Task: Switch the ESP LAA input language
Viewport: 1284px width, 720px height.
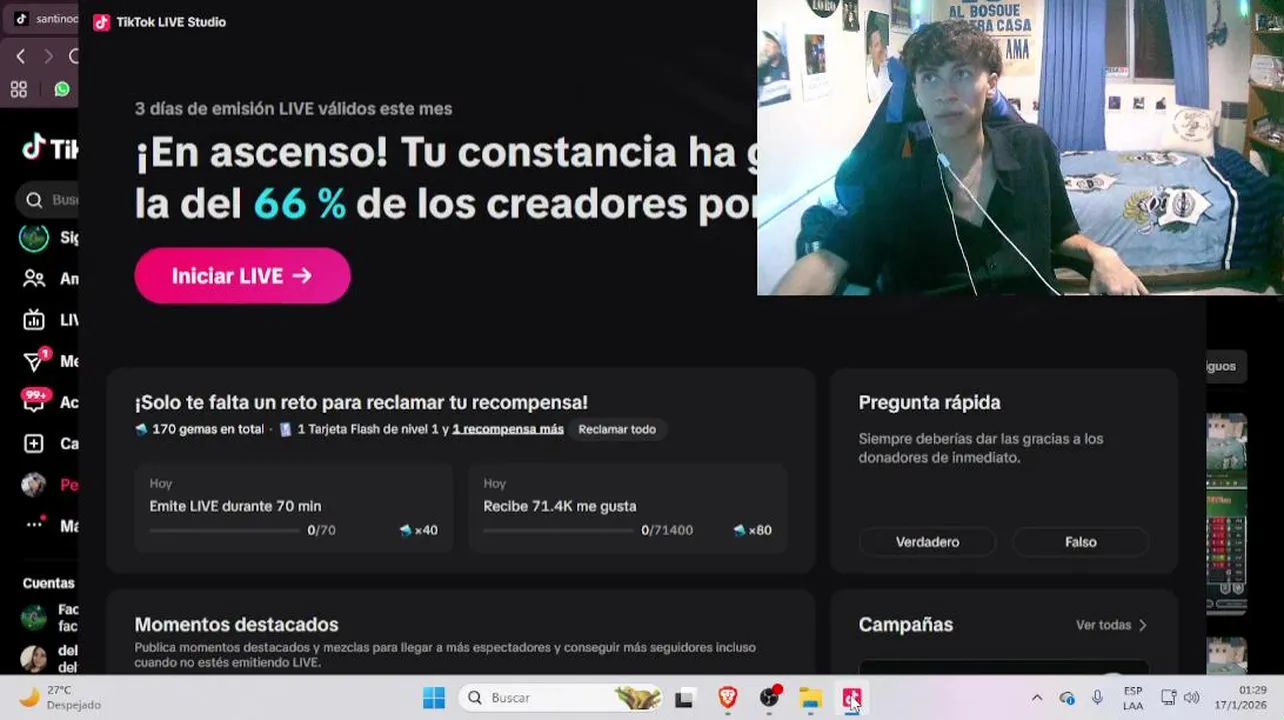Action: 1133,698
